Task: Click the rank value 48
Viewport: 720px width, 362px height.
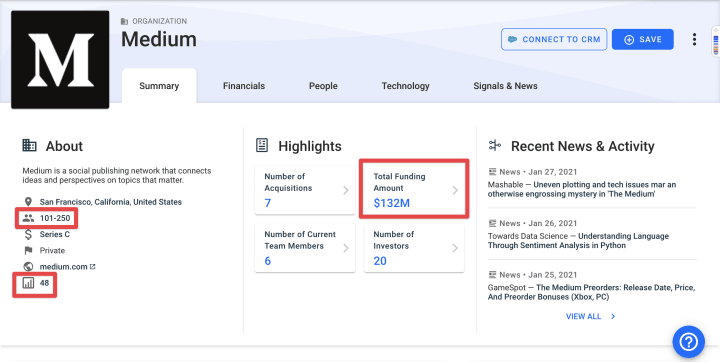Action: tap(45, 283)
